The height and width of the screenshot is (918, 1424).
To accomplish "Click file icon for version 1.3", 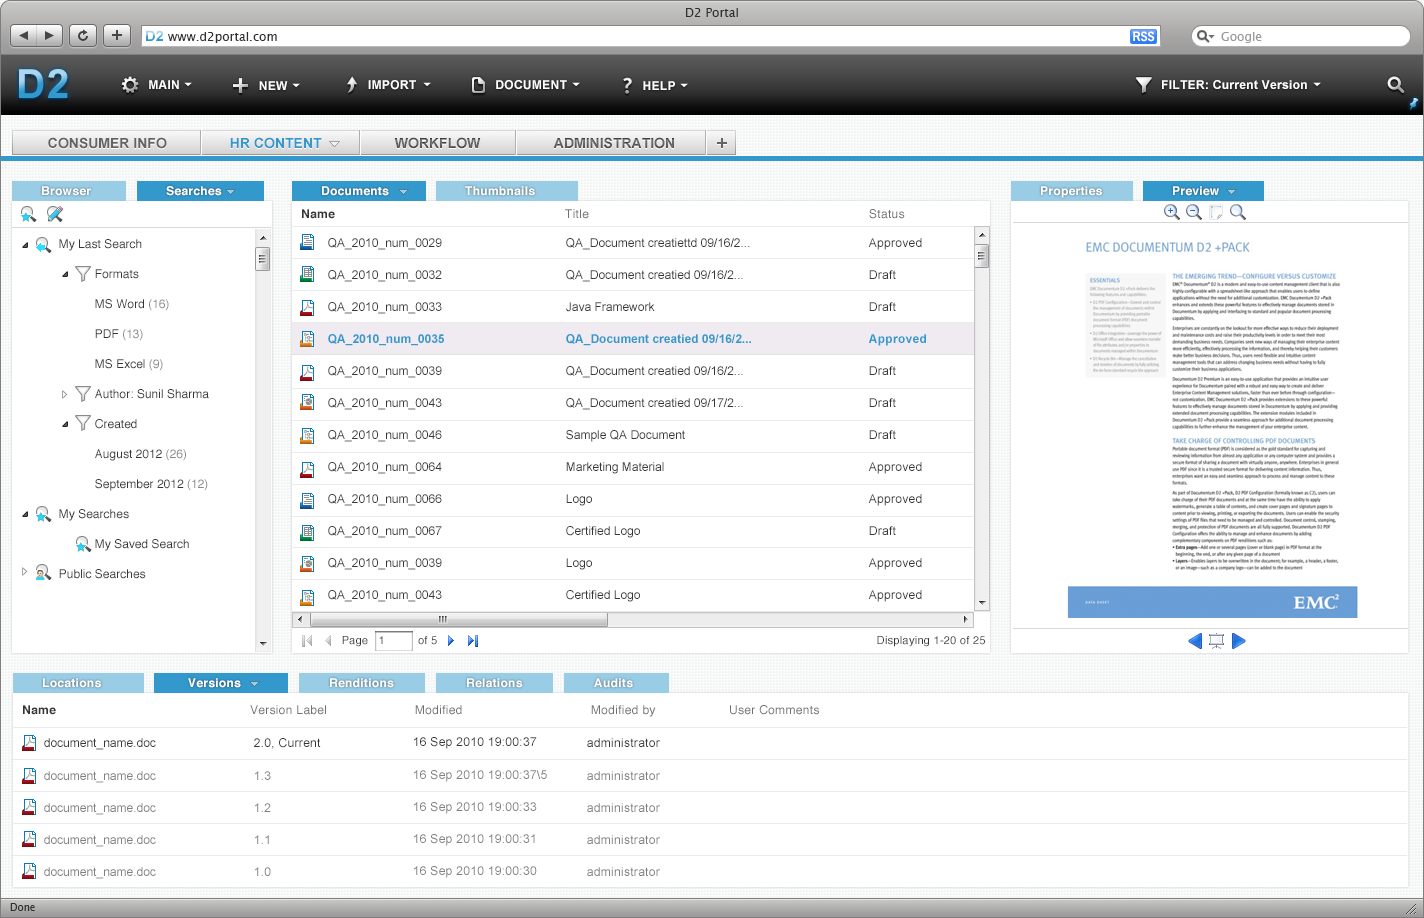I will pyautogui.click(x=29, y=776).
